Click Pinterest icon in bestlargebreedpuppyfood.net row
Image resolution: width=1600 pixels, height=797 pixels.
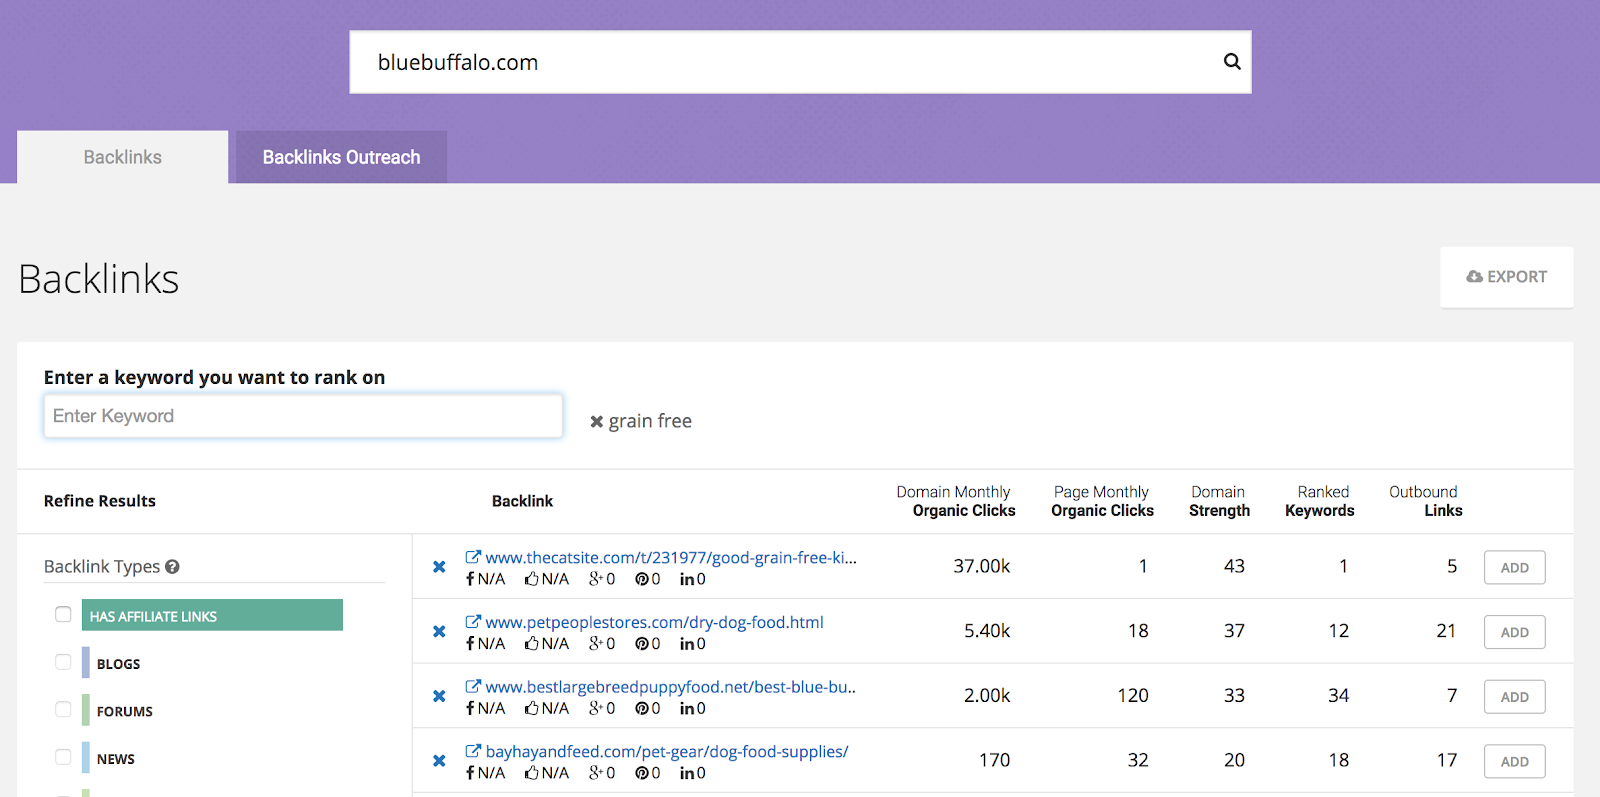642,709
